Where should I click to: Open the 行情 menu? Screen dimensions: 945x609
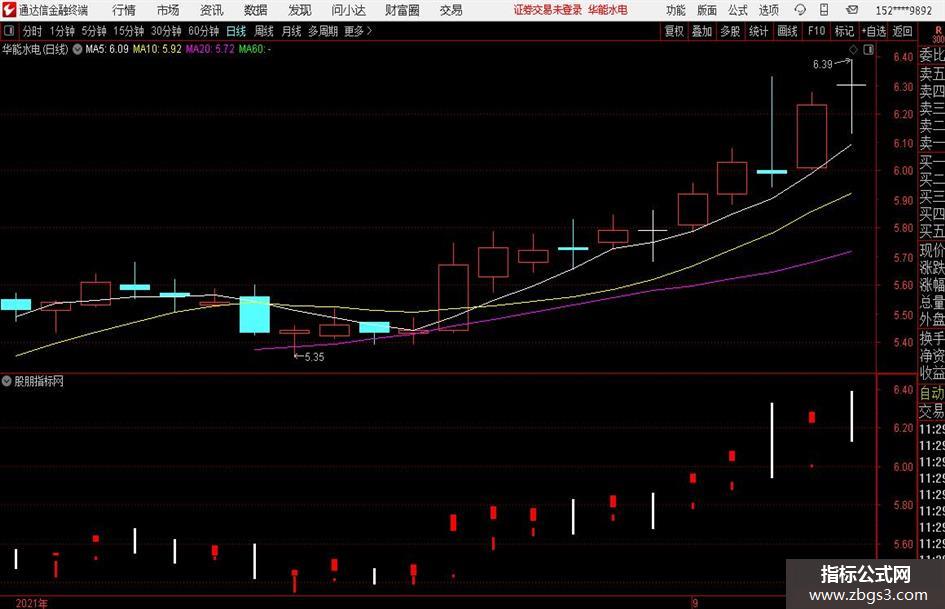[x=124, y=10]
